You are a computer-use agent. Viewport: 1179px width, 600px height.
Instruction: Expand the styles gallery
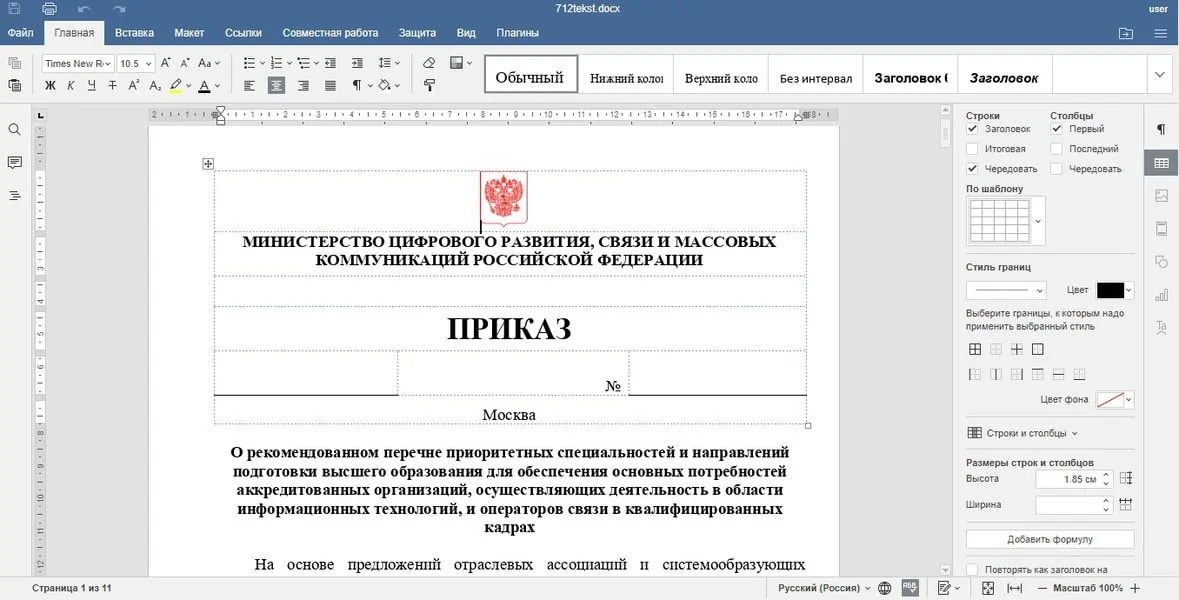[x=1159, y=74]
